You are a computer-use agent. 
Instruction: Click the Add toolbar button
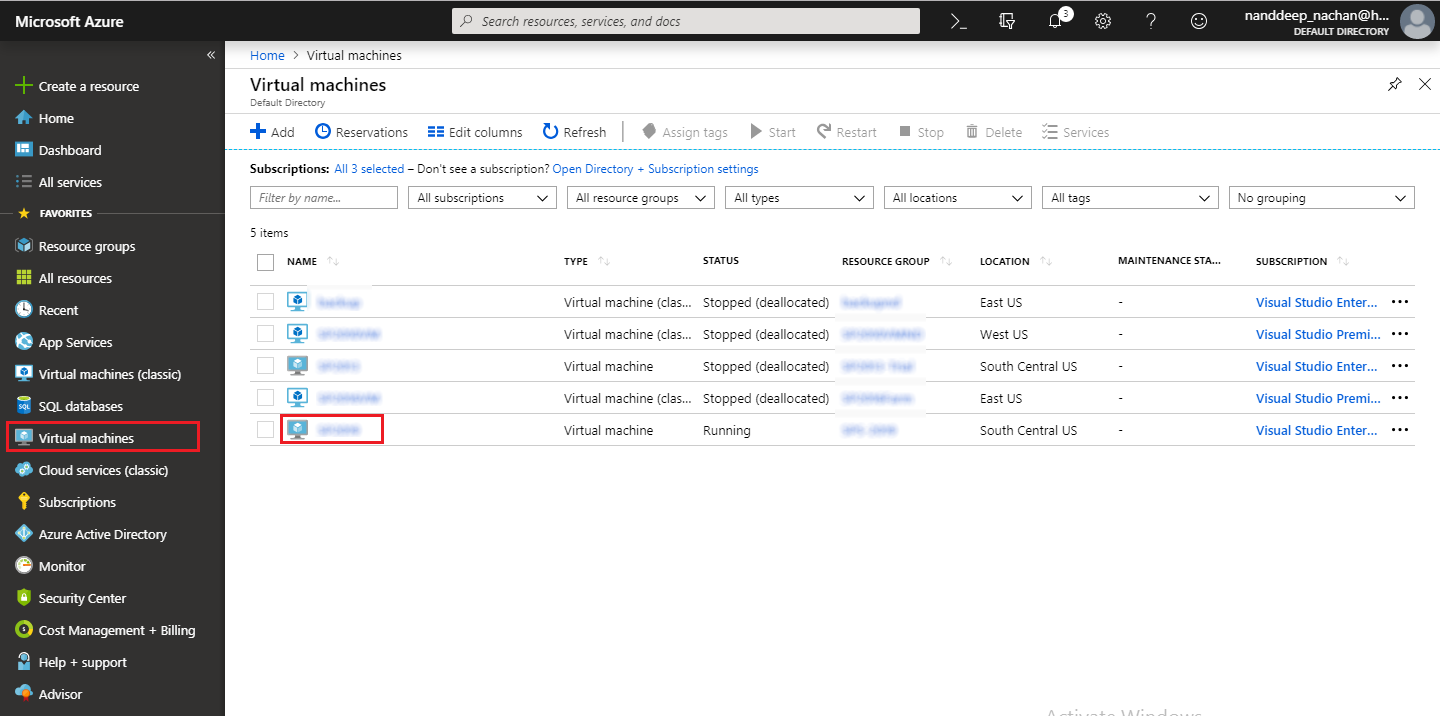coord(272,132)
